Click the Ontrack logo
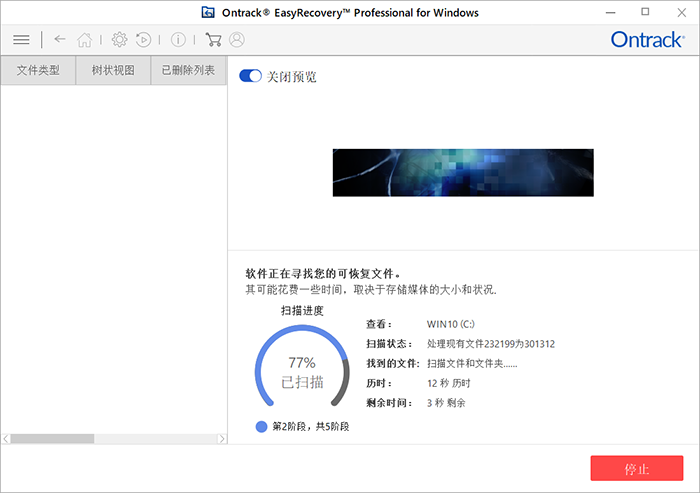Screen dimensions: 700x493 pyautogui.click(x=647, y=40)
